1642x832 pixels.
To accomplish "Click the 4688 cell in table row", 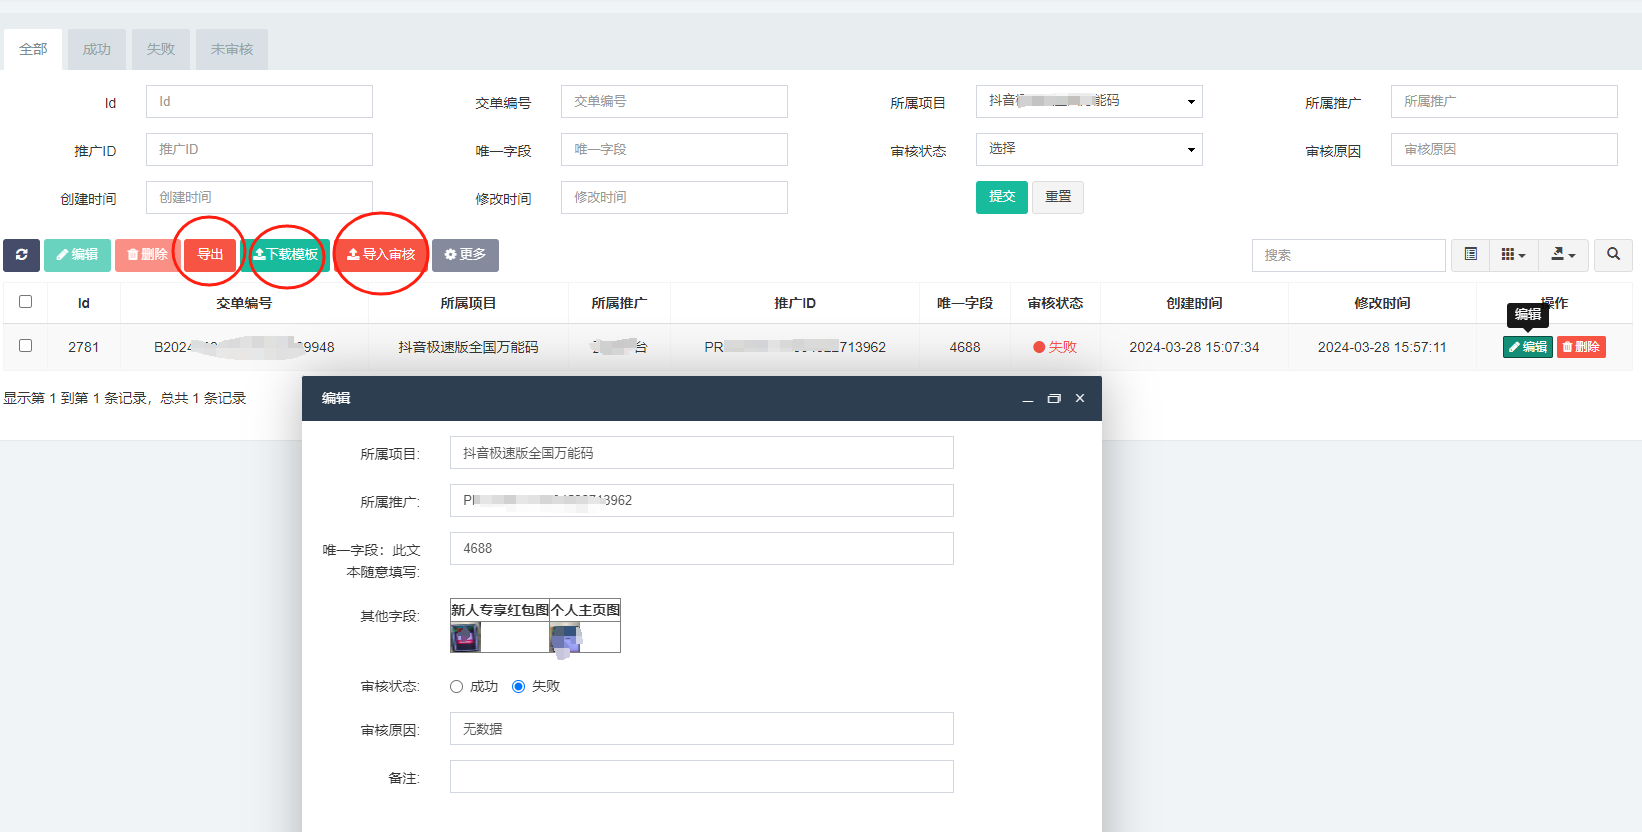I will (x=965, y=347).
